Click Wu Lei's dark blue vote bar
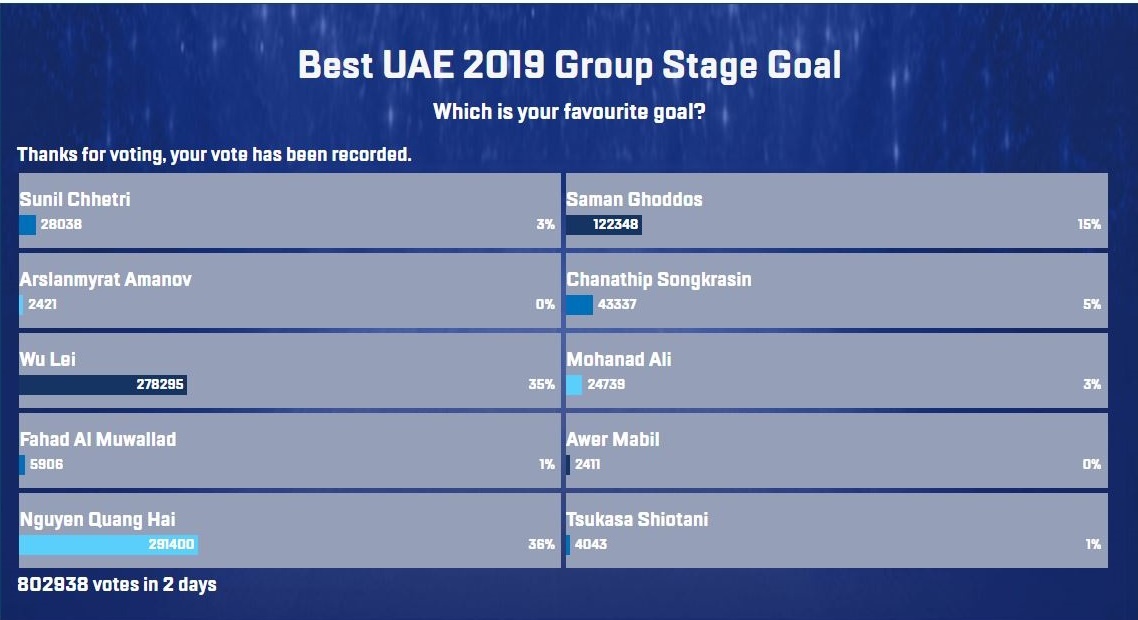The height and width of the screenshot is (620, 1138). click(105, 384)
